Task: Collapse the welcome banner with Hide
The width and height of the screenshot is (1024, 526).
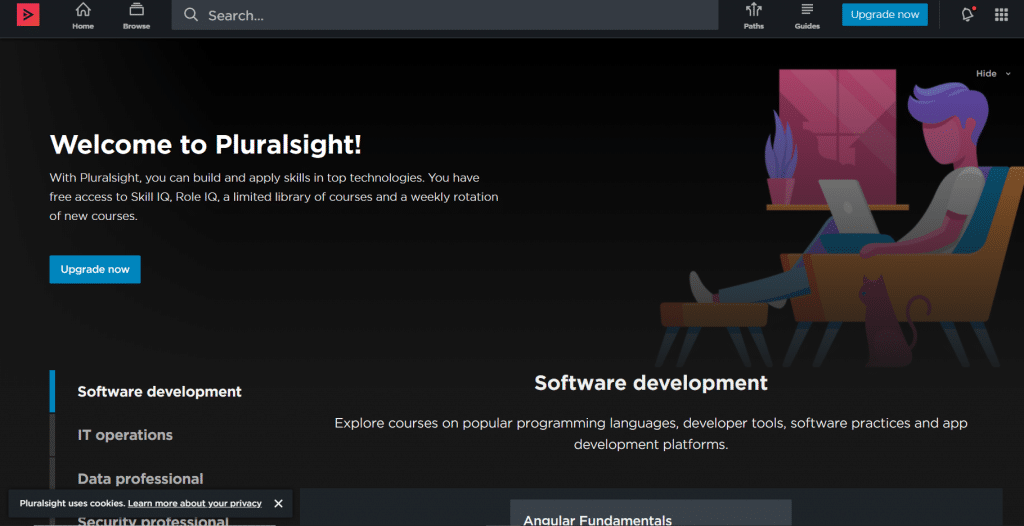Action: click(993, 74)
